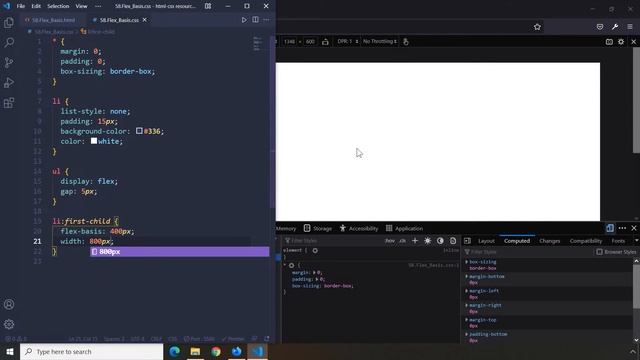640x360 pixels.
Task: Click Type here to search box
Action: 91,351
